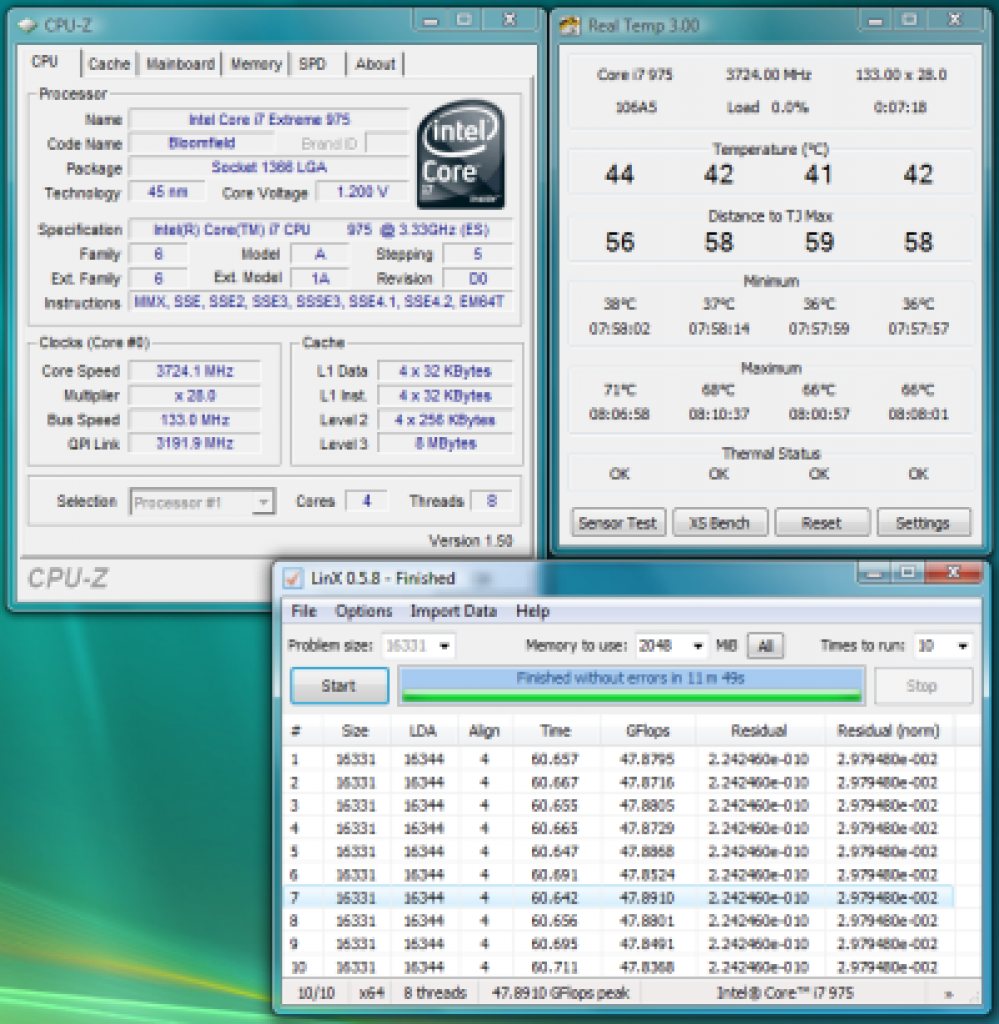Close the LinX window
This screenshot has height=1024, width=999.
click(954, 573)
